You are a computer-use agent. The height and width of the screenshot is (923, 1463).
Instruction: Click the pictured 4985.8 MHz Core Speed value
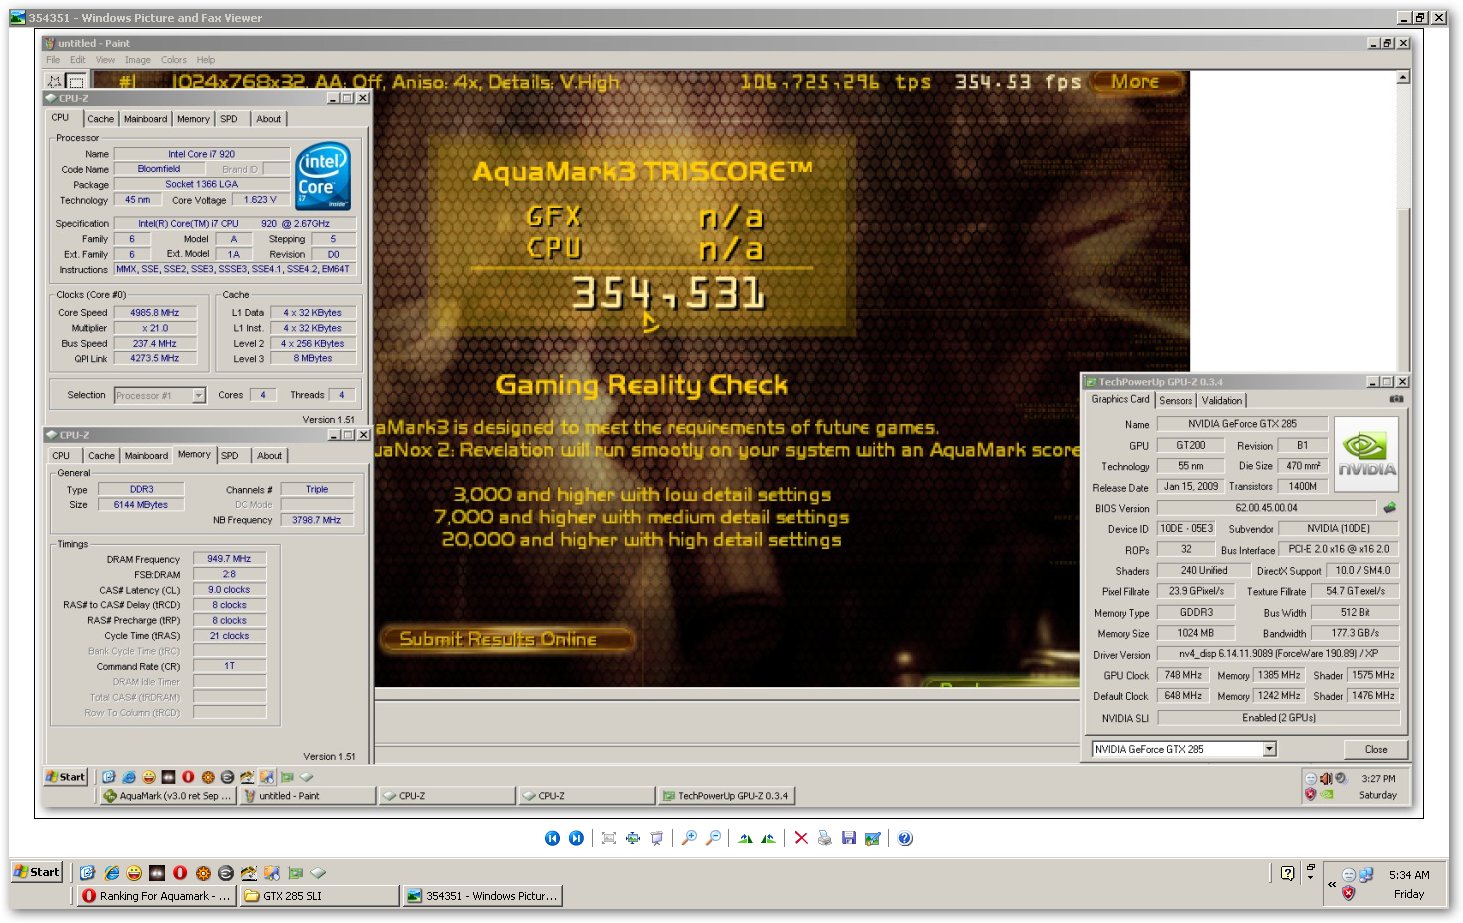click(154, 313)
